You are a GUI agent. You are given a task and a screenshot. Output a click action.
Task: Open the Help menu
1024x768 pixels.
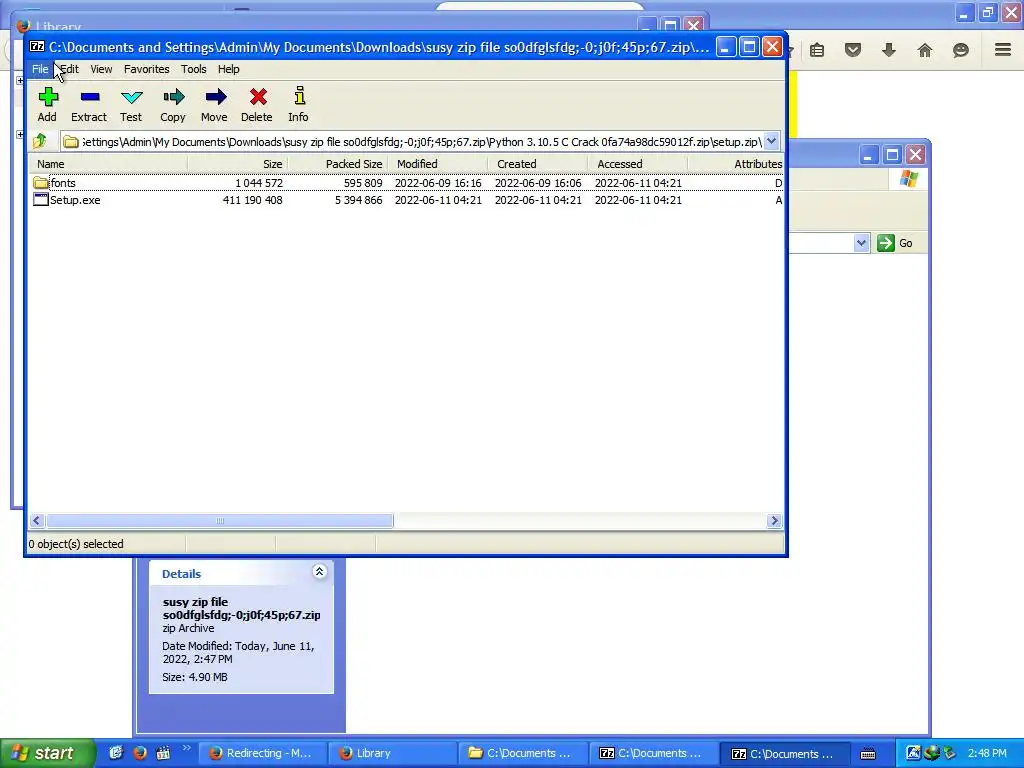229,69
